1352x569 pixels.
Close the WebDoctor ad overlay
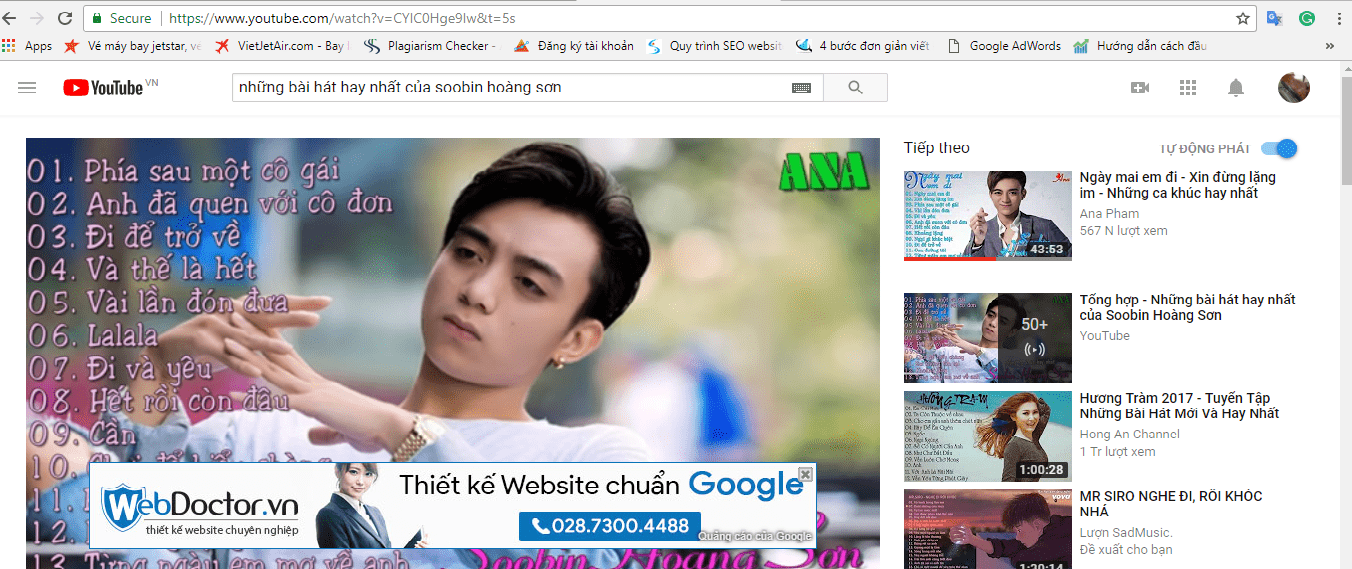pyautogui.click(x=805, y=474)
